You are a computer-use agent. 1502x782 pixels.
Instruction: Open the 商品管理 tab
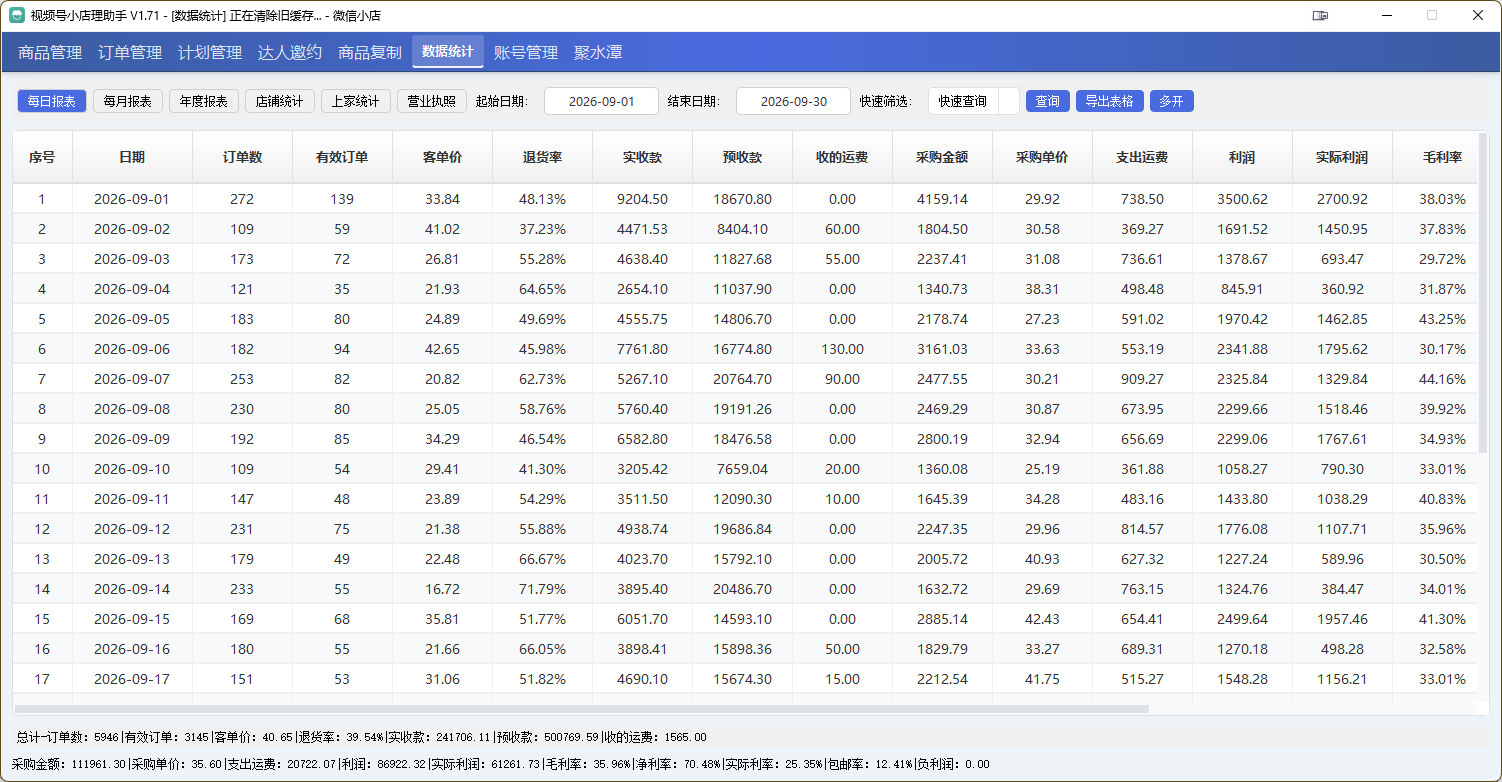coord(50,53)
